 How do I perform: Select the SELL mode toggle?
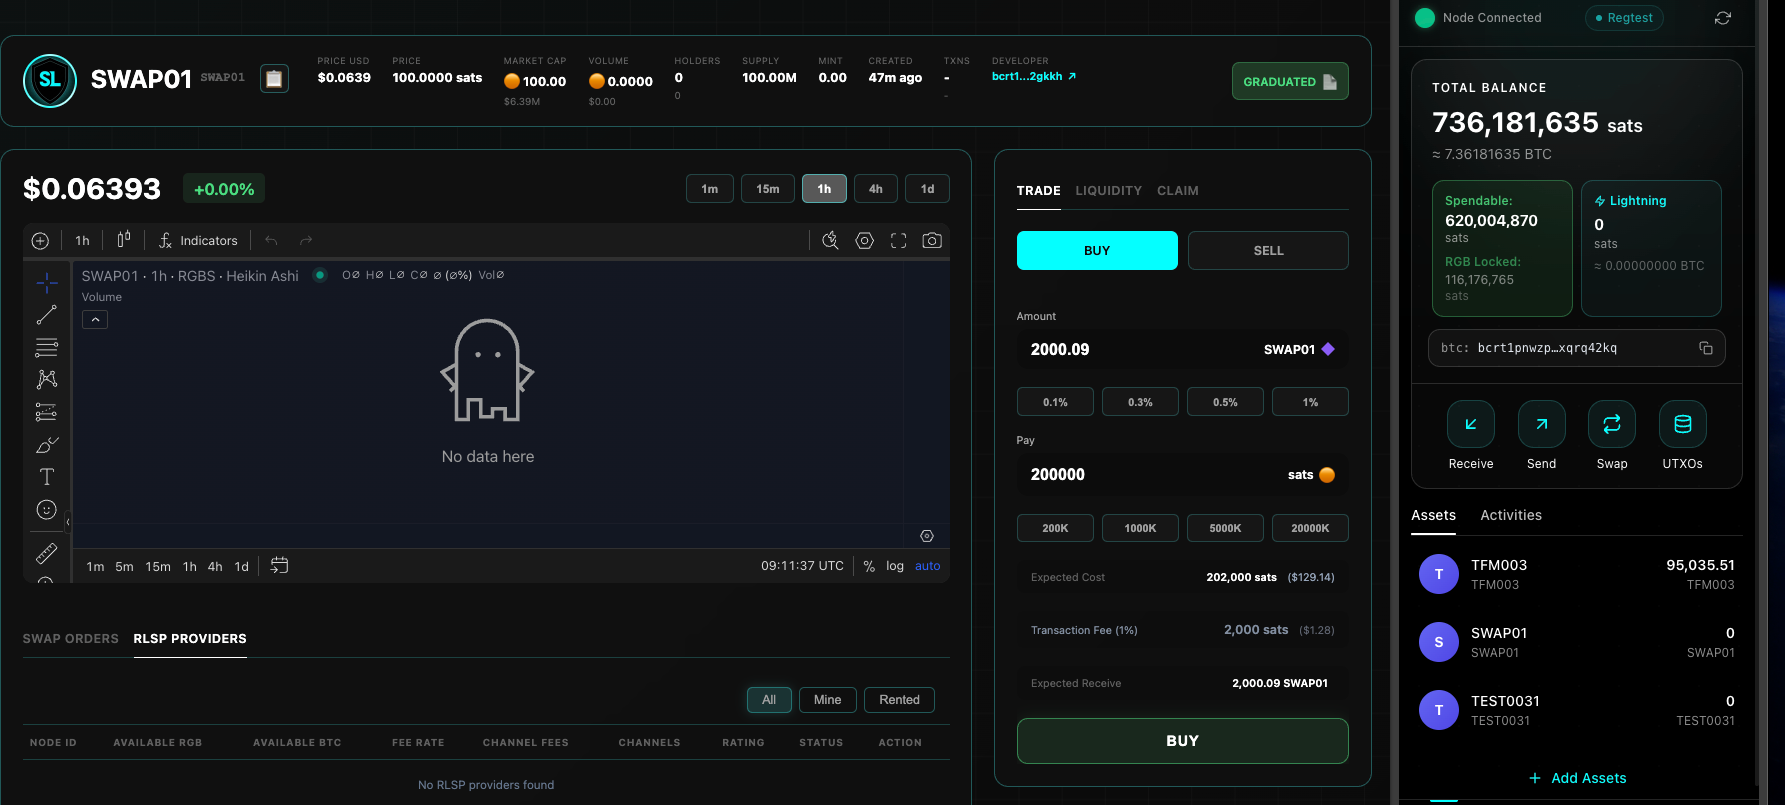(1268, 251)
